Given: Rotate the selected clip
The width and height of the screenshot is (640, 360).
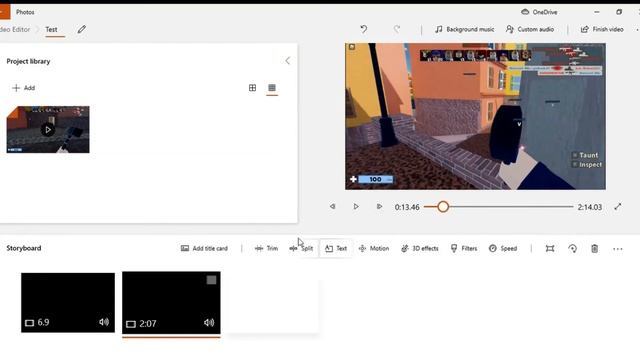Looking at the screenshot, I should (x=572, y=249).
